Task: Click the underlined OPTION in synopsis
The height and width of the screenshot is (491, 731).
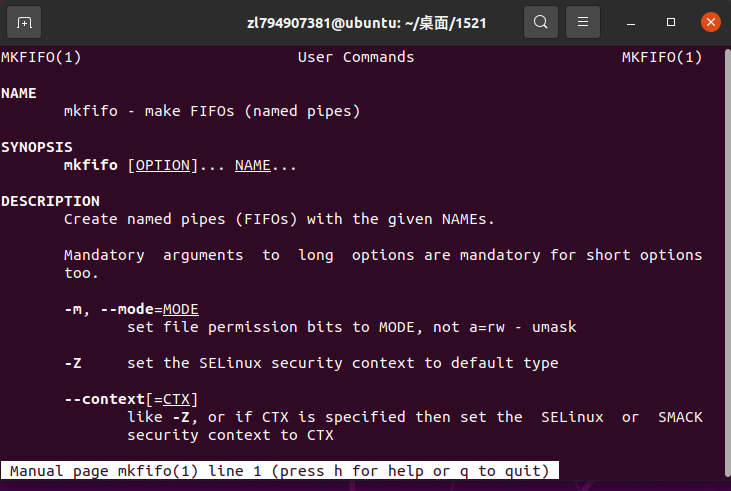Action: pyautogui.click(x=163, y=166)
